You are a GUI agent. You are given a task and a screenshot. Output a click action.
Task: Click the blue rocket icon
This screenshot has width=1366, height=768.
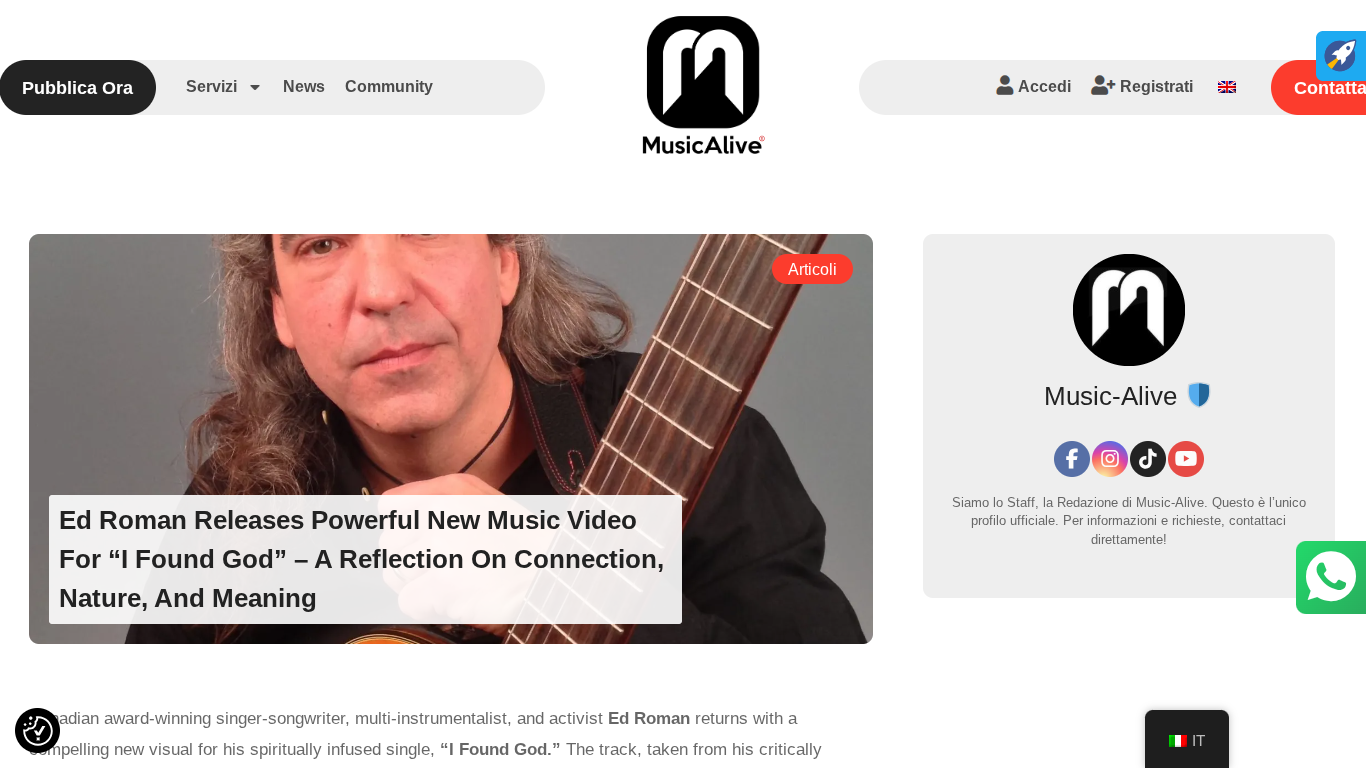tap(1341, 56)
